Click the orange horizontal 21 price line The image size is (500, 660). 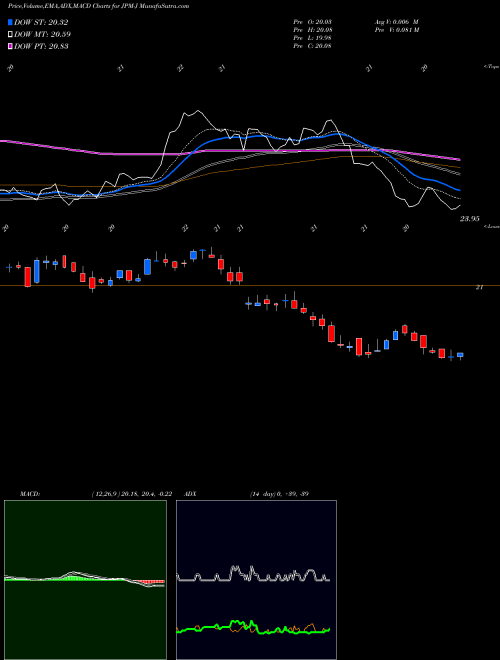pos(250,286)
